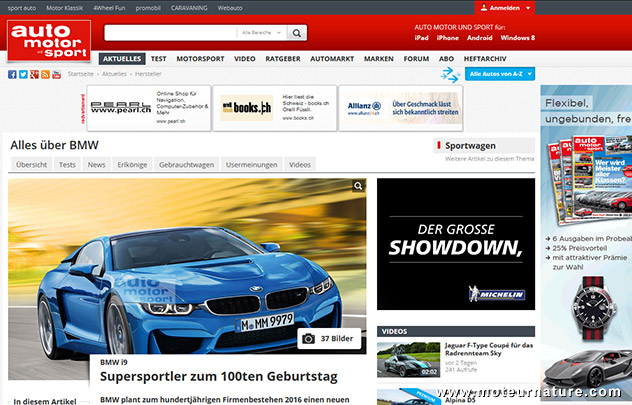Open the books.ch advertisement
Viewport: 632px width, 405px height.
click(x=275, y=108)
